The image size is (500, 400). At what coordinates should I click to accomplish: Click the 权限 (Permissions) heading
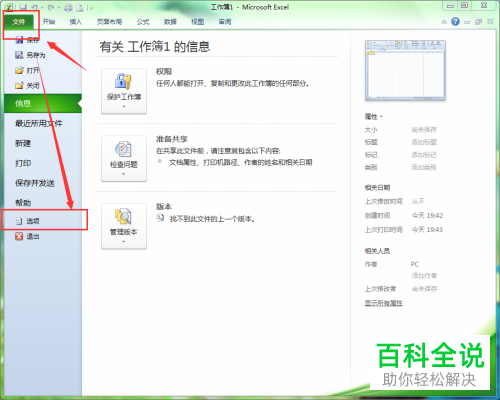pos(164,72)
